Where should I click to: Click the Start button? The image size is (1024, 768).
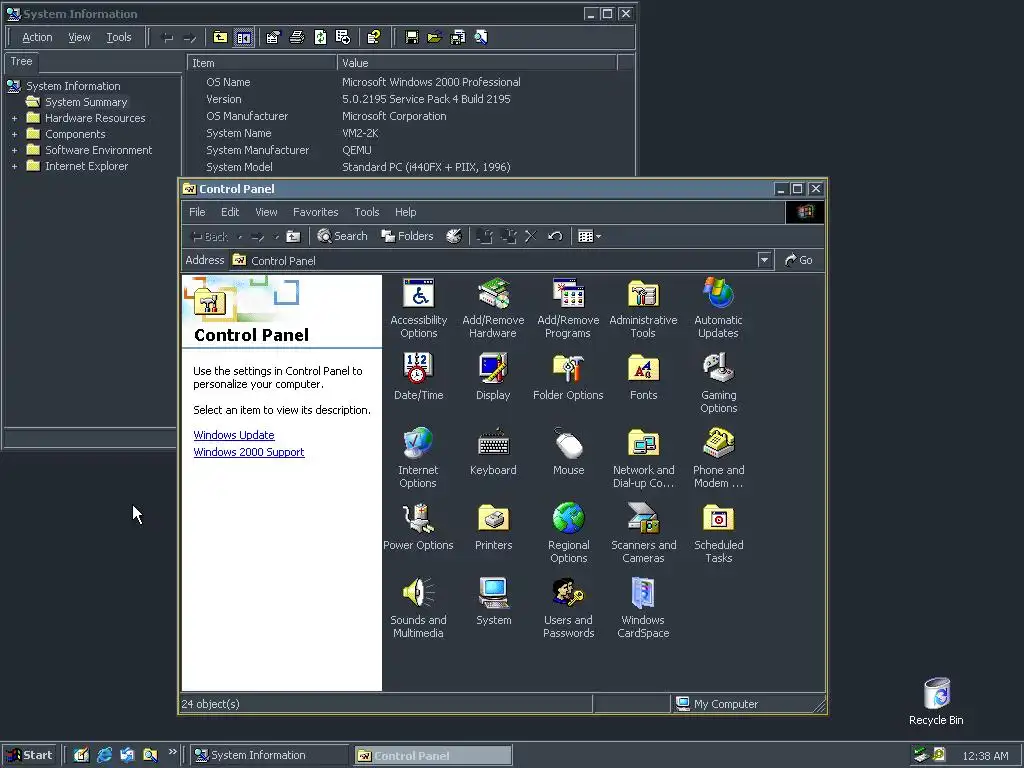(29, 755)
